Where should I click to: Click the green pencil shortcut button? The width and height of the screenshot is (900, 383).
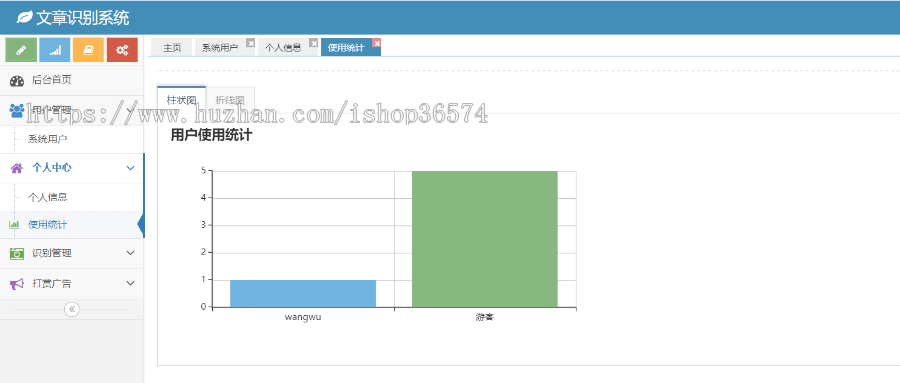[21, 50]
